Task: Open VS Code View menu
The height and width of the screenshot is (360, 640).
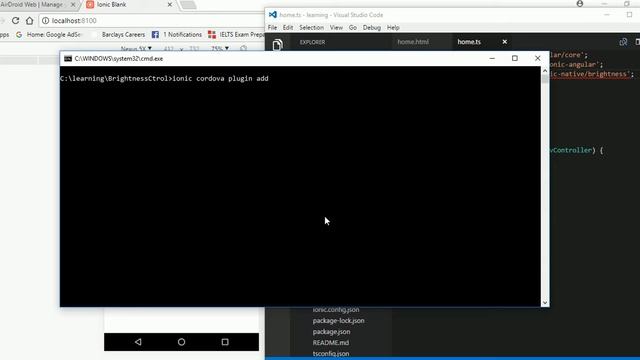Action: click(336, 27)
